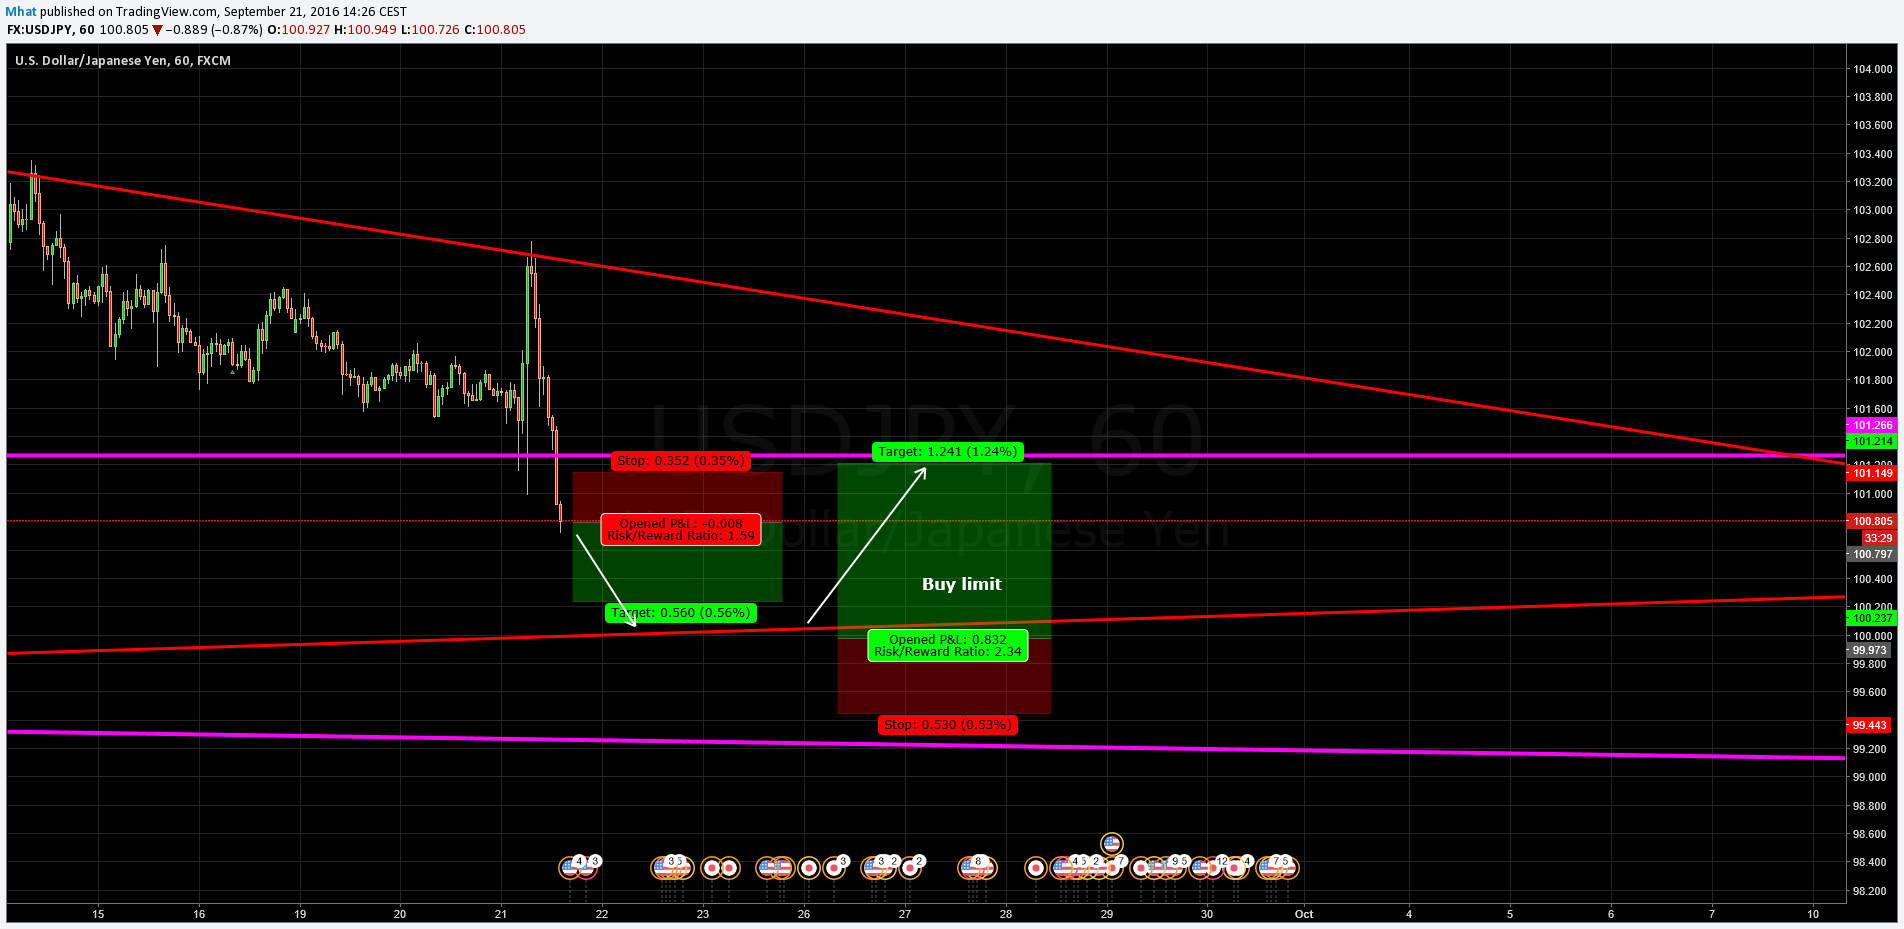Click the Japan flag event icon on September 28

coord(1036,868)
